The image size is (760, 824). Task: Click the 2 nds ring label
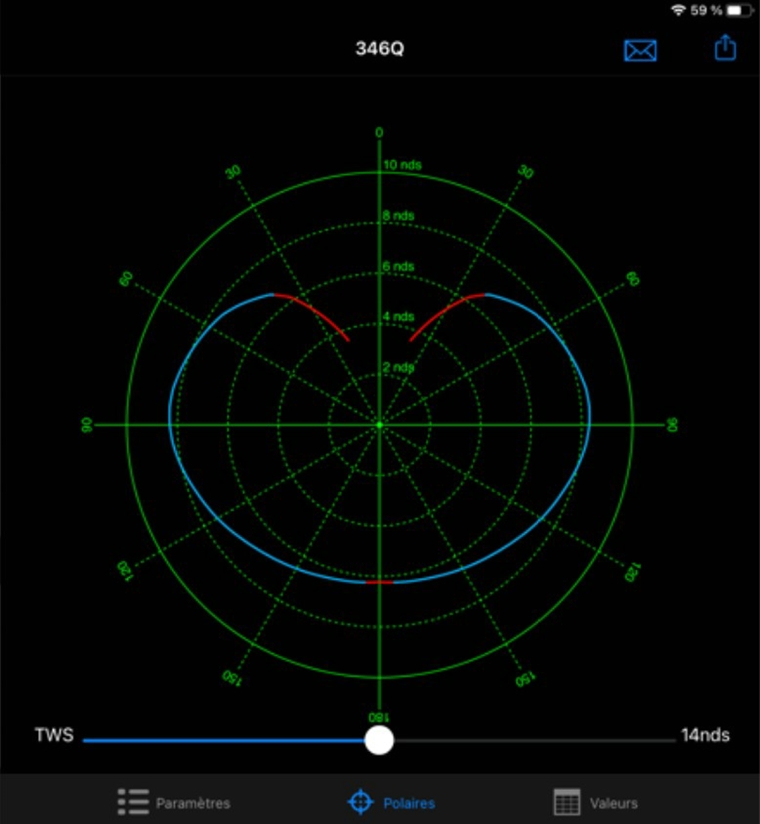[399, 367]
